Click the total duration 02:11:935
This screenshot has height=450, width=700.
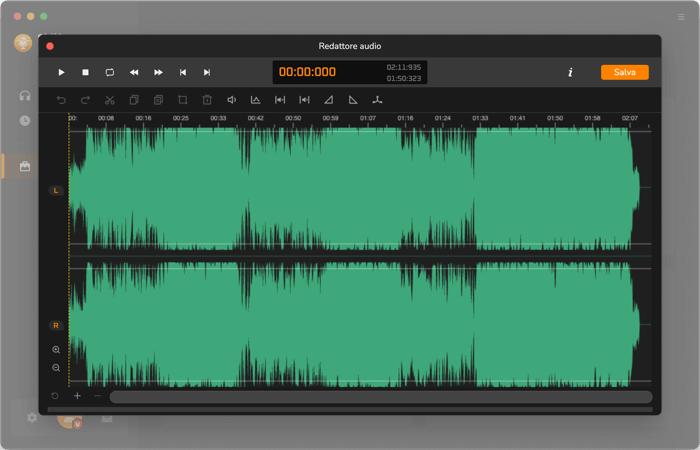pyautogui.click(x=404, y=67)
